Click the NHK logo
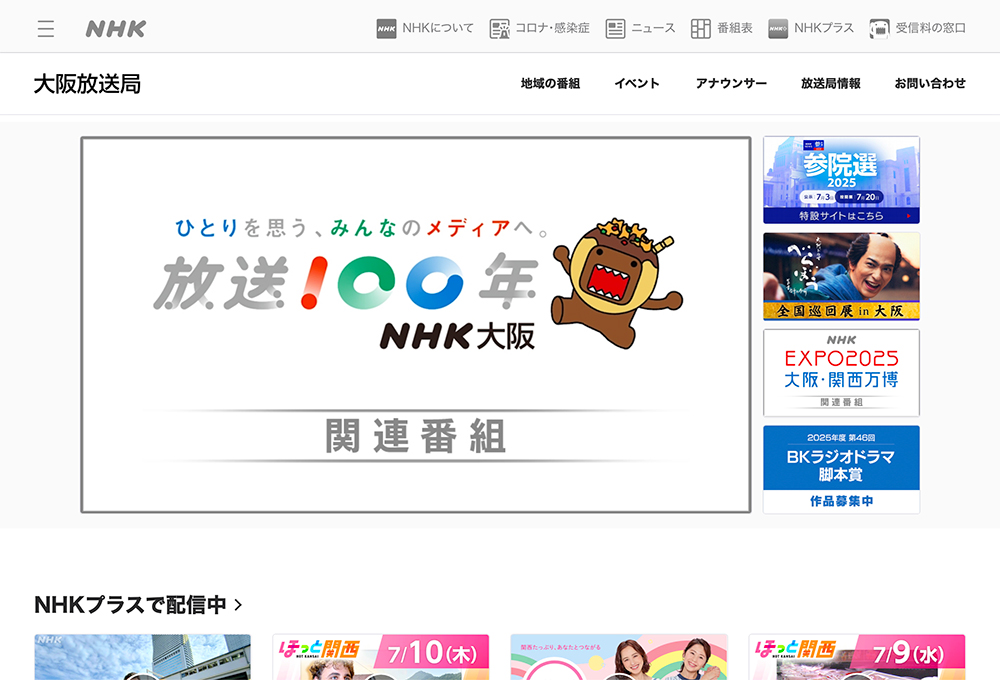The height and width of the screenshot is (680, 1000). [116, 29]
